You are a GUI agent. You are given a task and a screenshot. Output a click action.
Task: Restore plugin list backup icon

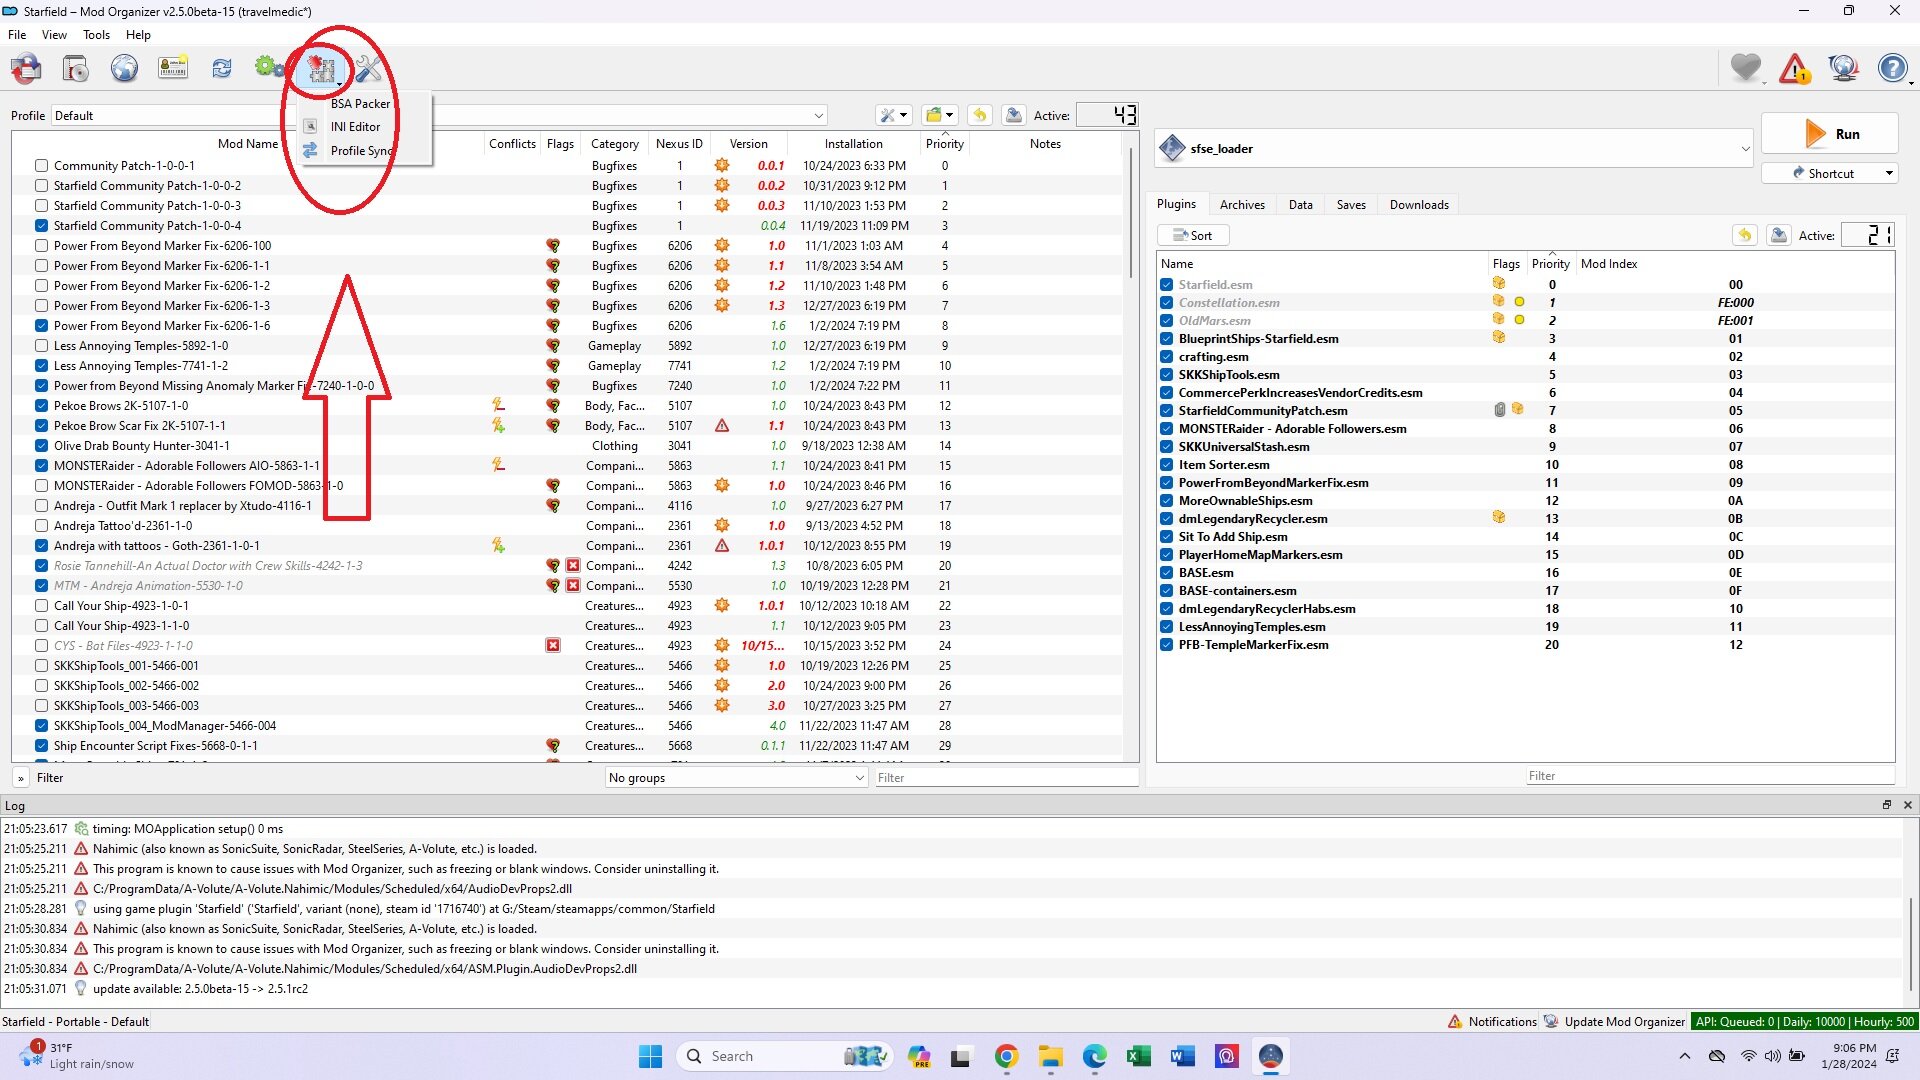pos(1745,235)
